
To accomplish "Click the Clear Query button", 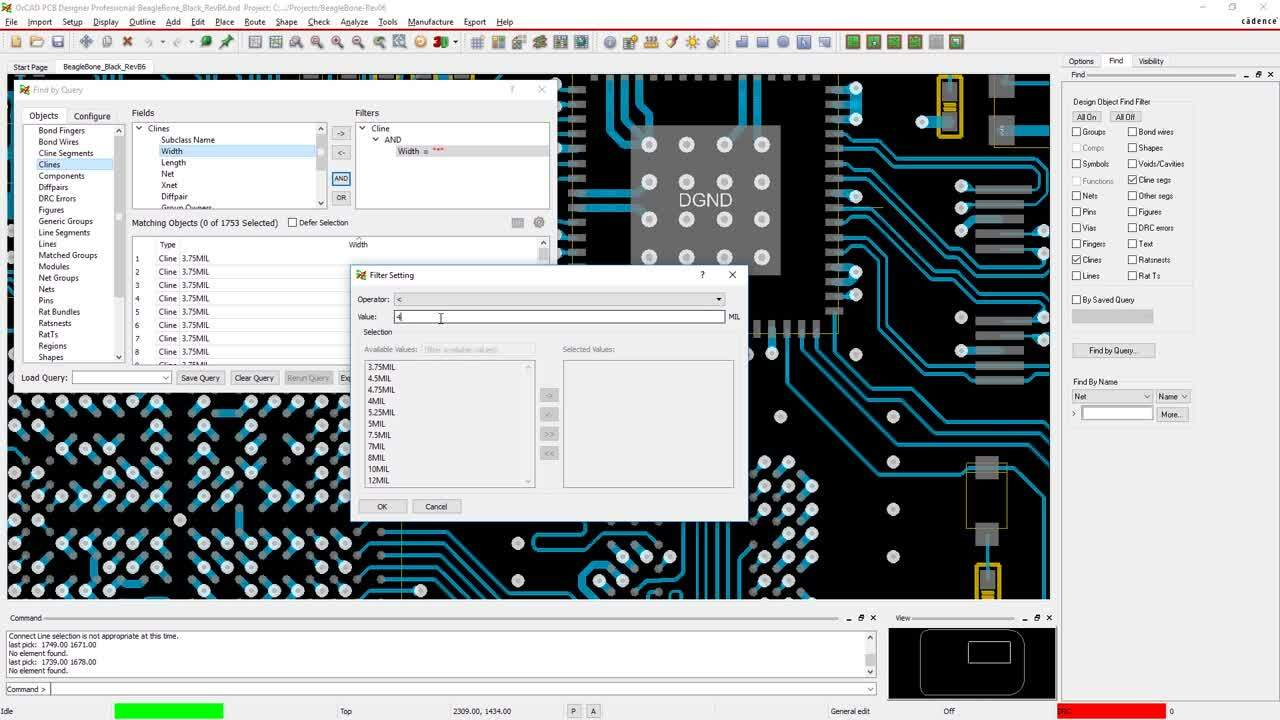I will tap(253, 378).
